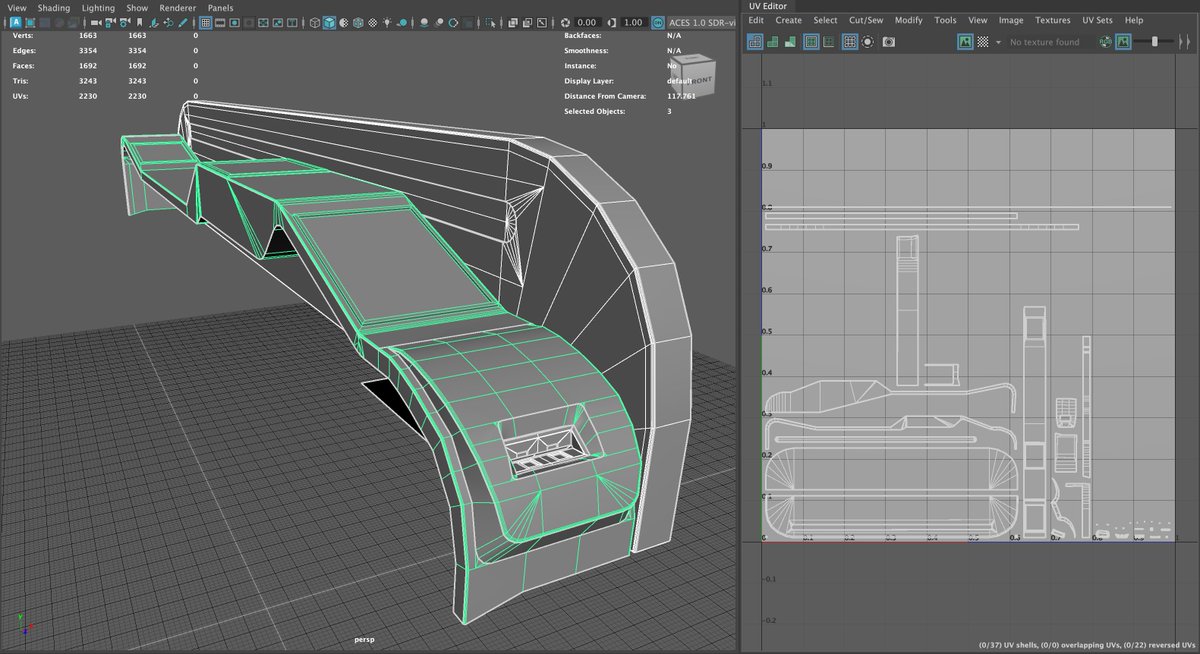Toggle the film gate icon
Image resolution: width=1200 pixels, height=654 pixels.
219,22
